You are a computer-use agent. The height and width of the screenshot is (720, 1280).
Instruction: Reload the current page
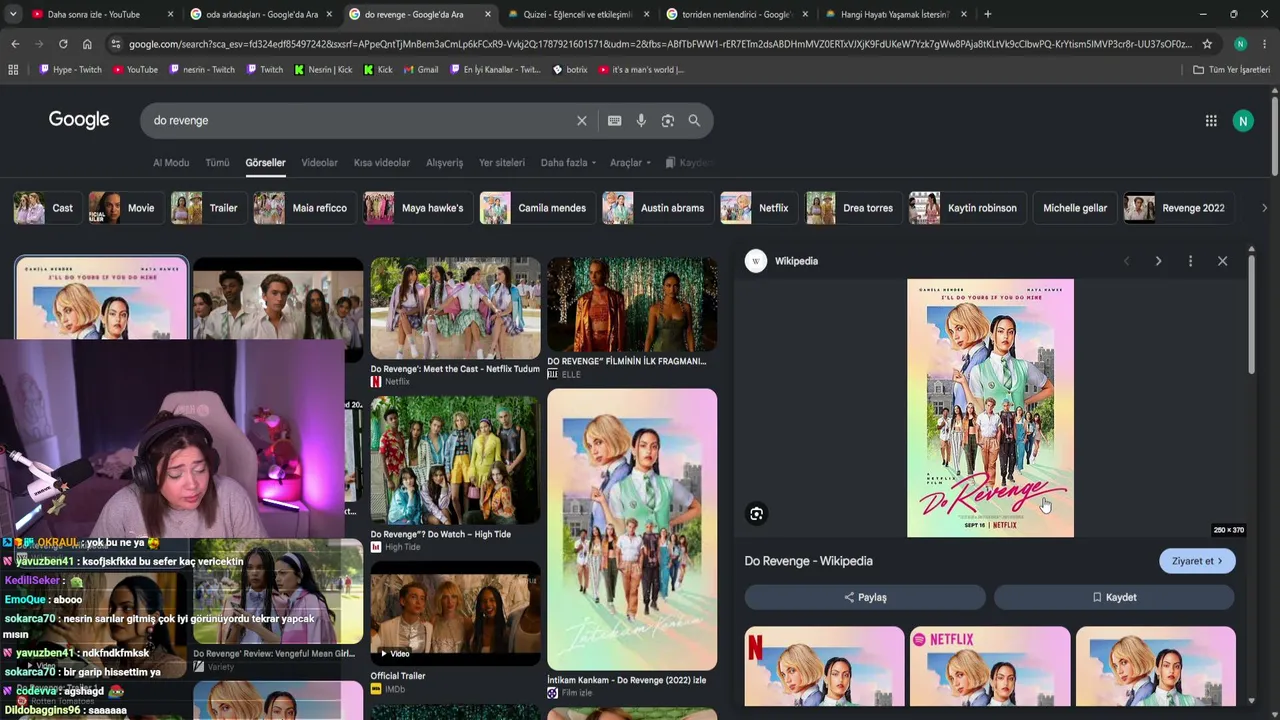coord(63,44)
